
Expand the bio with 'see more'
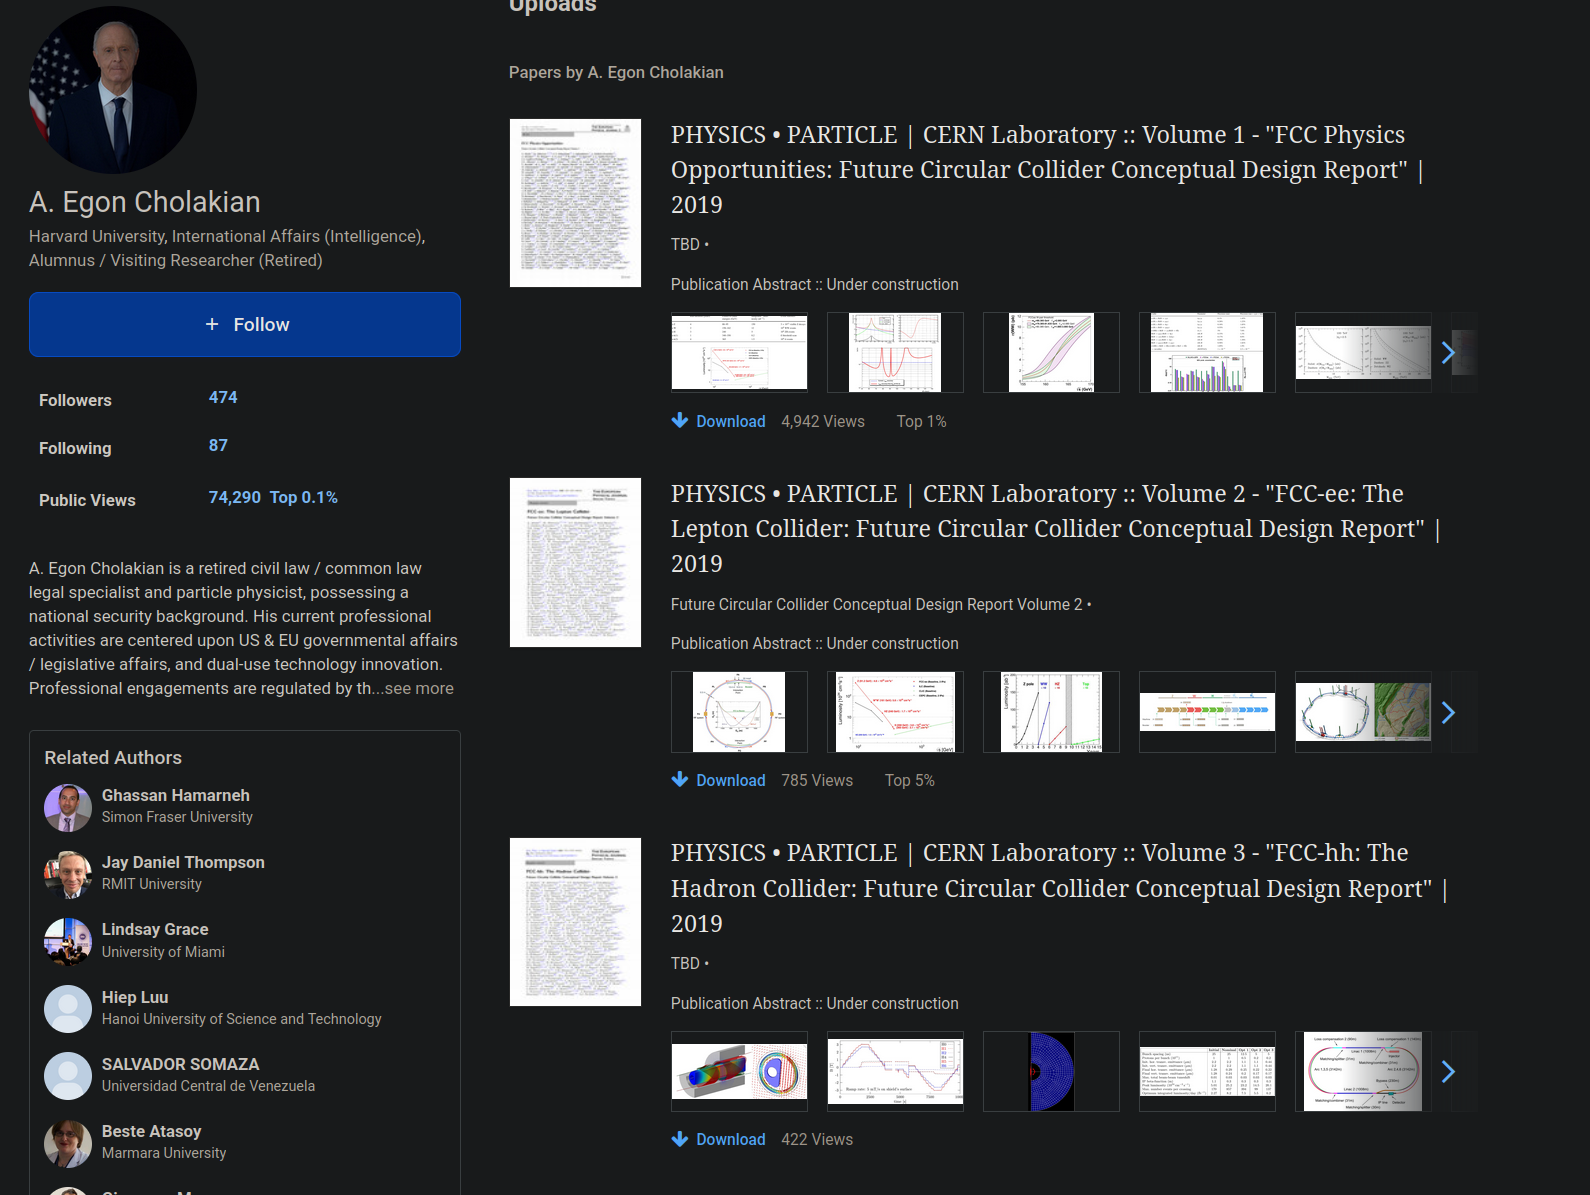click(x=419, y=688)
